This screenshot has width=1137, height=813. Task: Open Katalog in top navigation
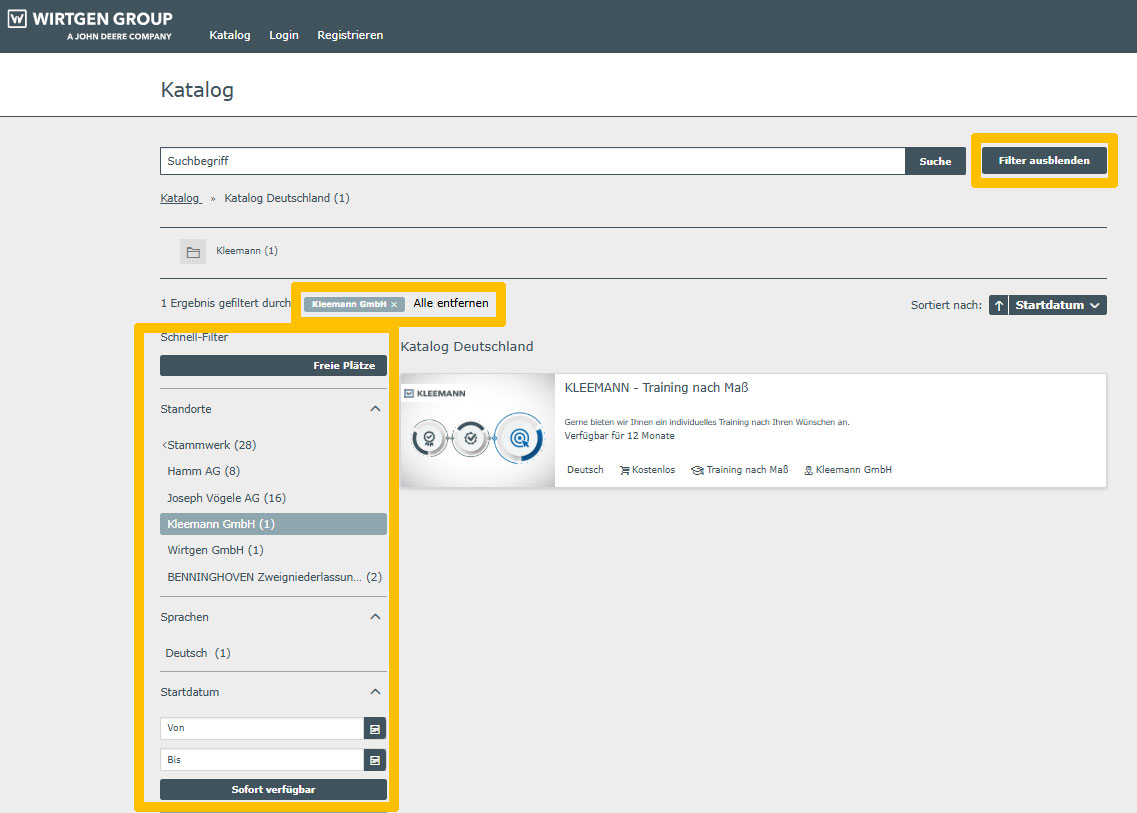230,35
